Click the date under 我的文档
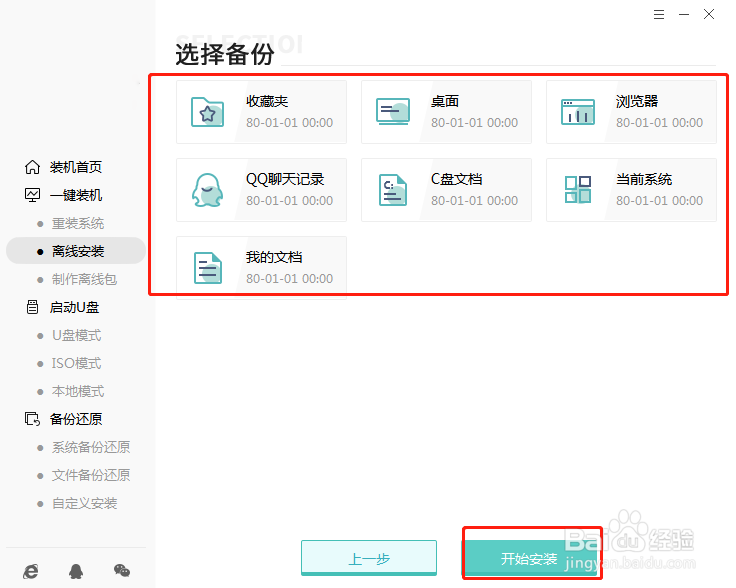Screen dimensions: 736x588 tap(290, 278)
